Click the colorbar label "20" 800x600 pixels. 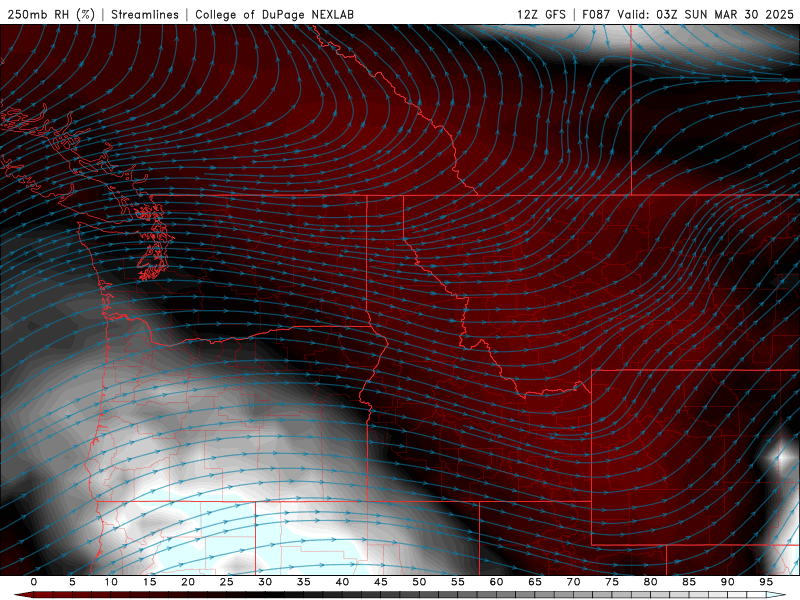click(x=188, y=582)
